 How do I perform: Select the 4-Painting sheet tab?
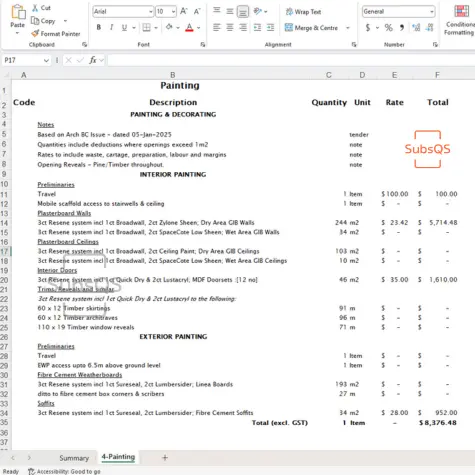tap(118, 457)
